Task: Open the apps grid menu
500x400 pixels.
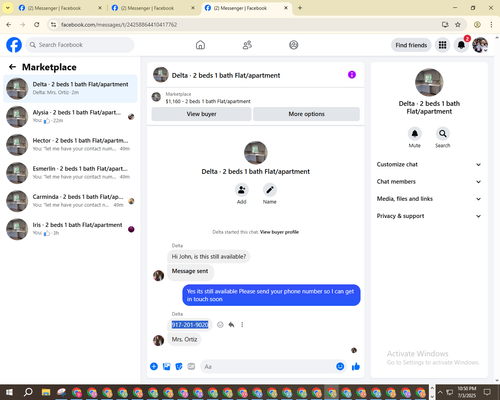Action: (442, 45)
